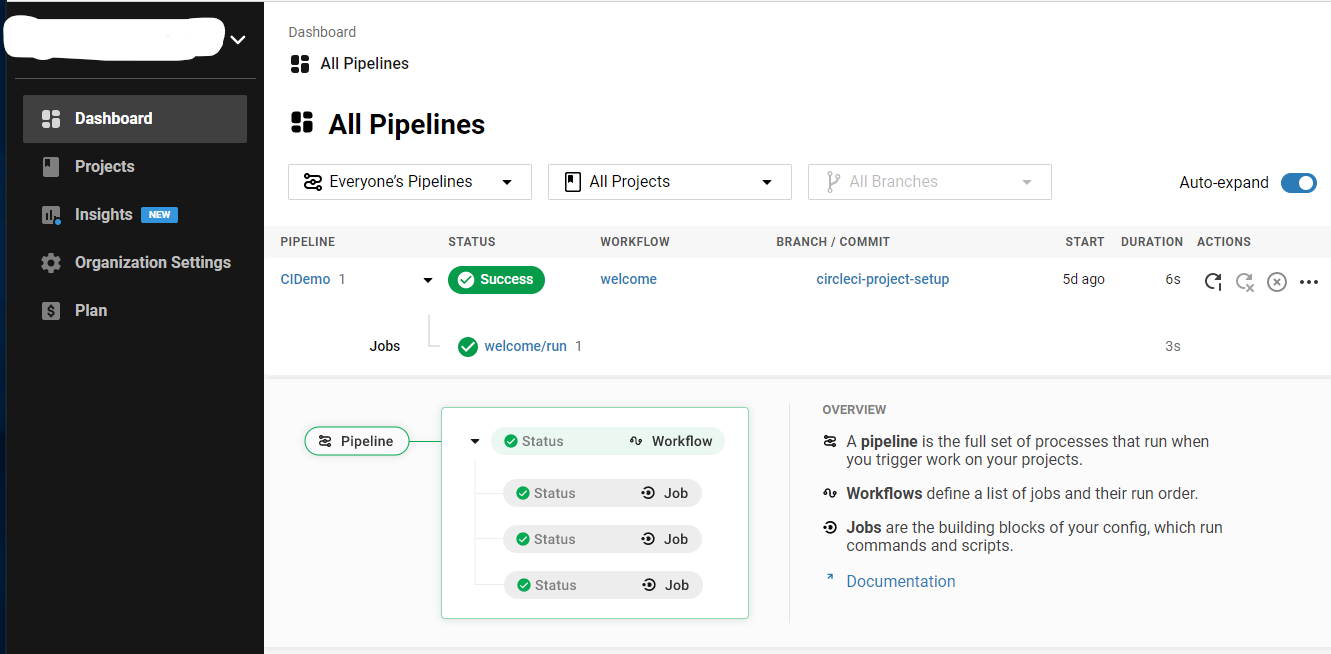The height and width of the screenshot is (654, 1331).
Task: Click the book icon in All Projects
Action: click(573, 182)
